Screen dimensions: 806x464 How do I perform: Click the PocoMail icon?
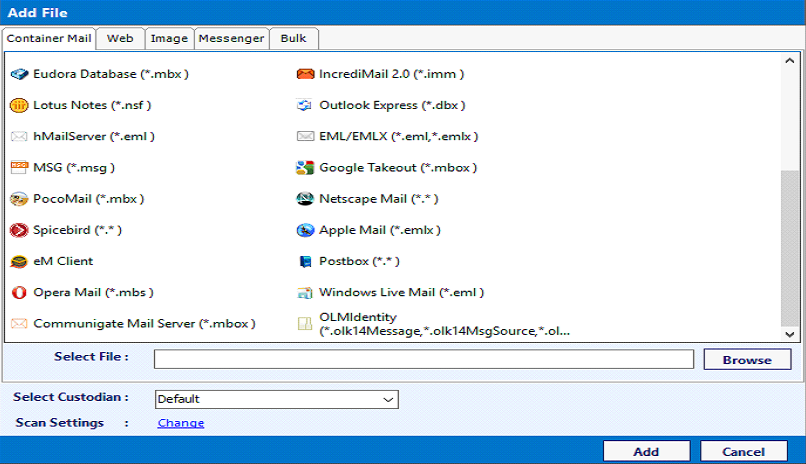click(x=19, y=199)
